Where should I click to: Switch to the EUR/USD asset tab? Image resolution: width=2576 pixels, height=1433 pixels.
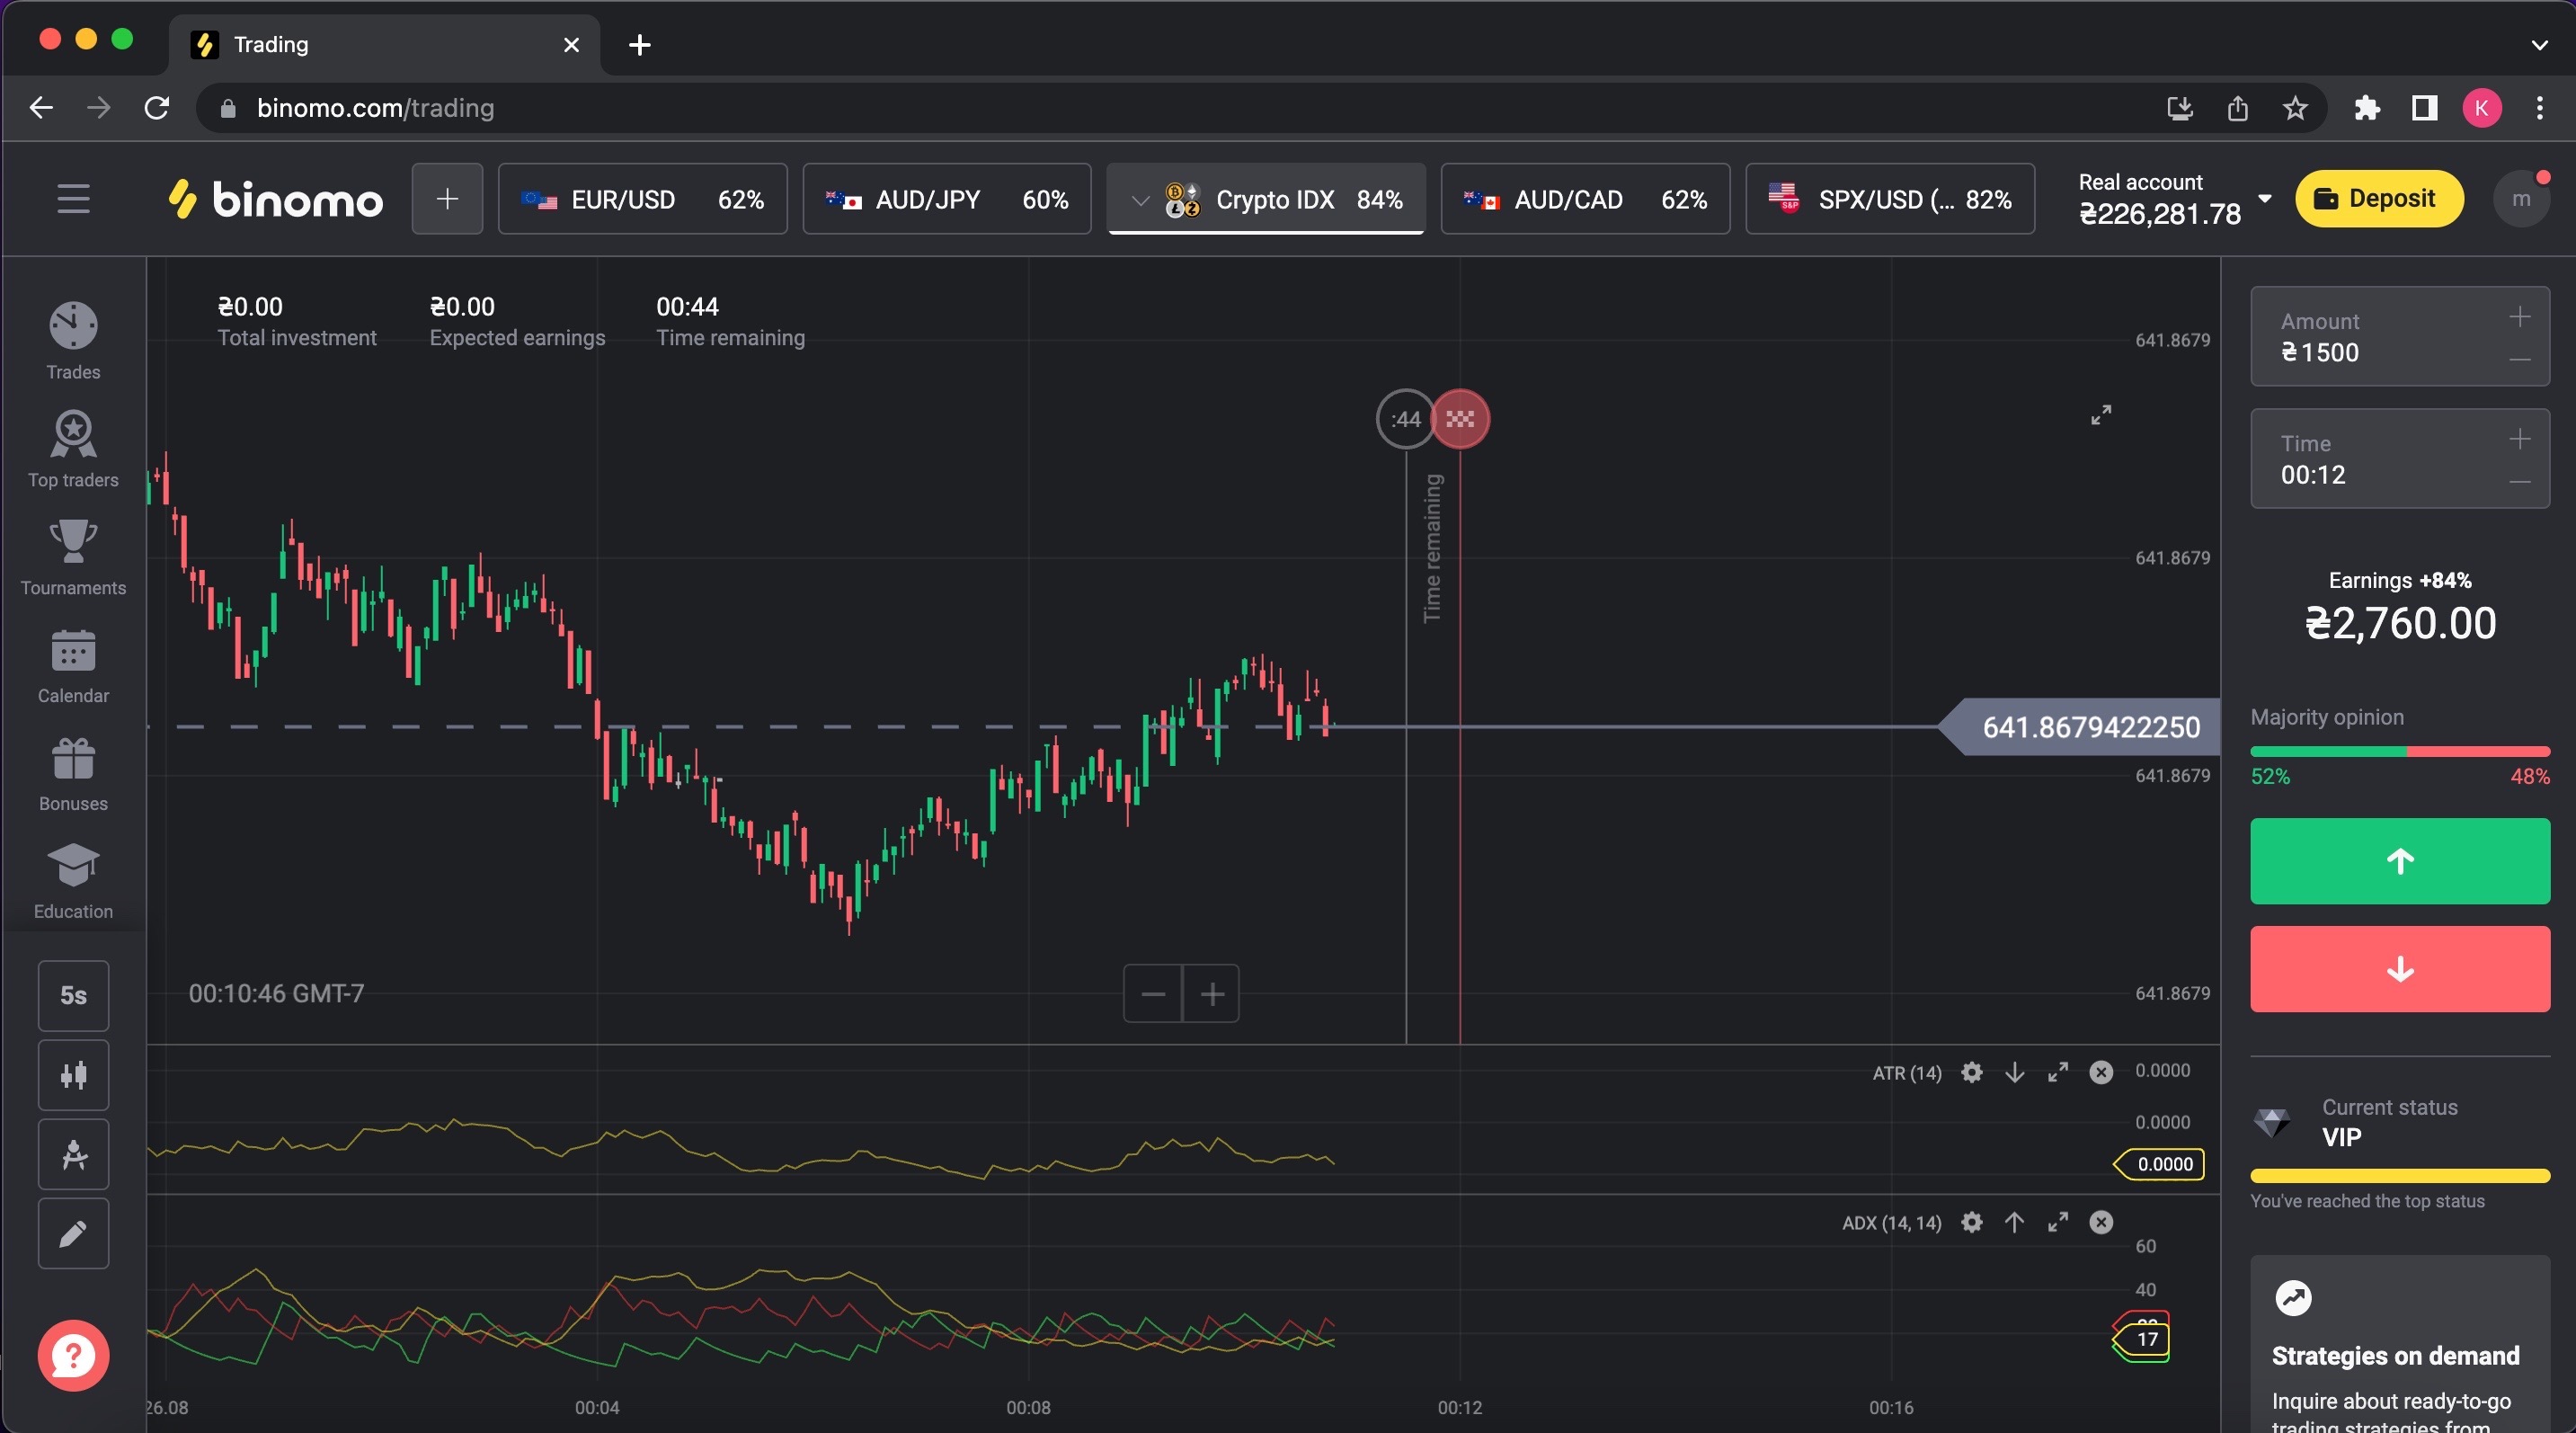[642, 199]
